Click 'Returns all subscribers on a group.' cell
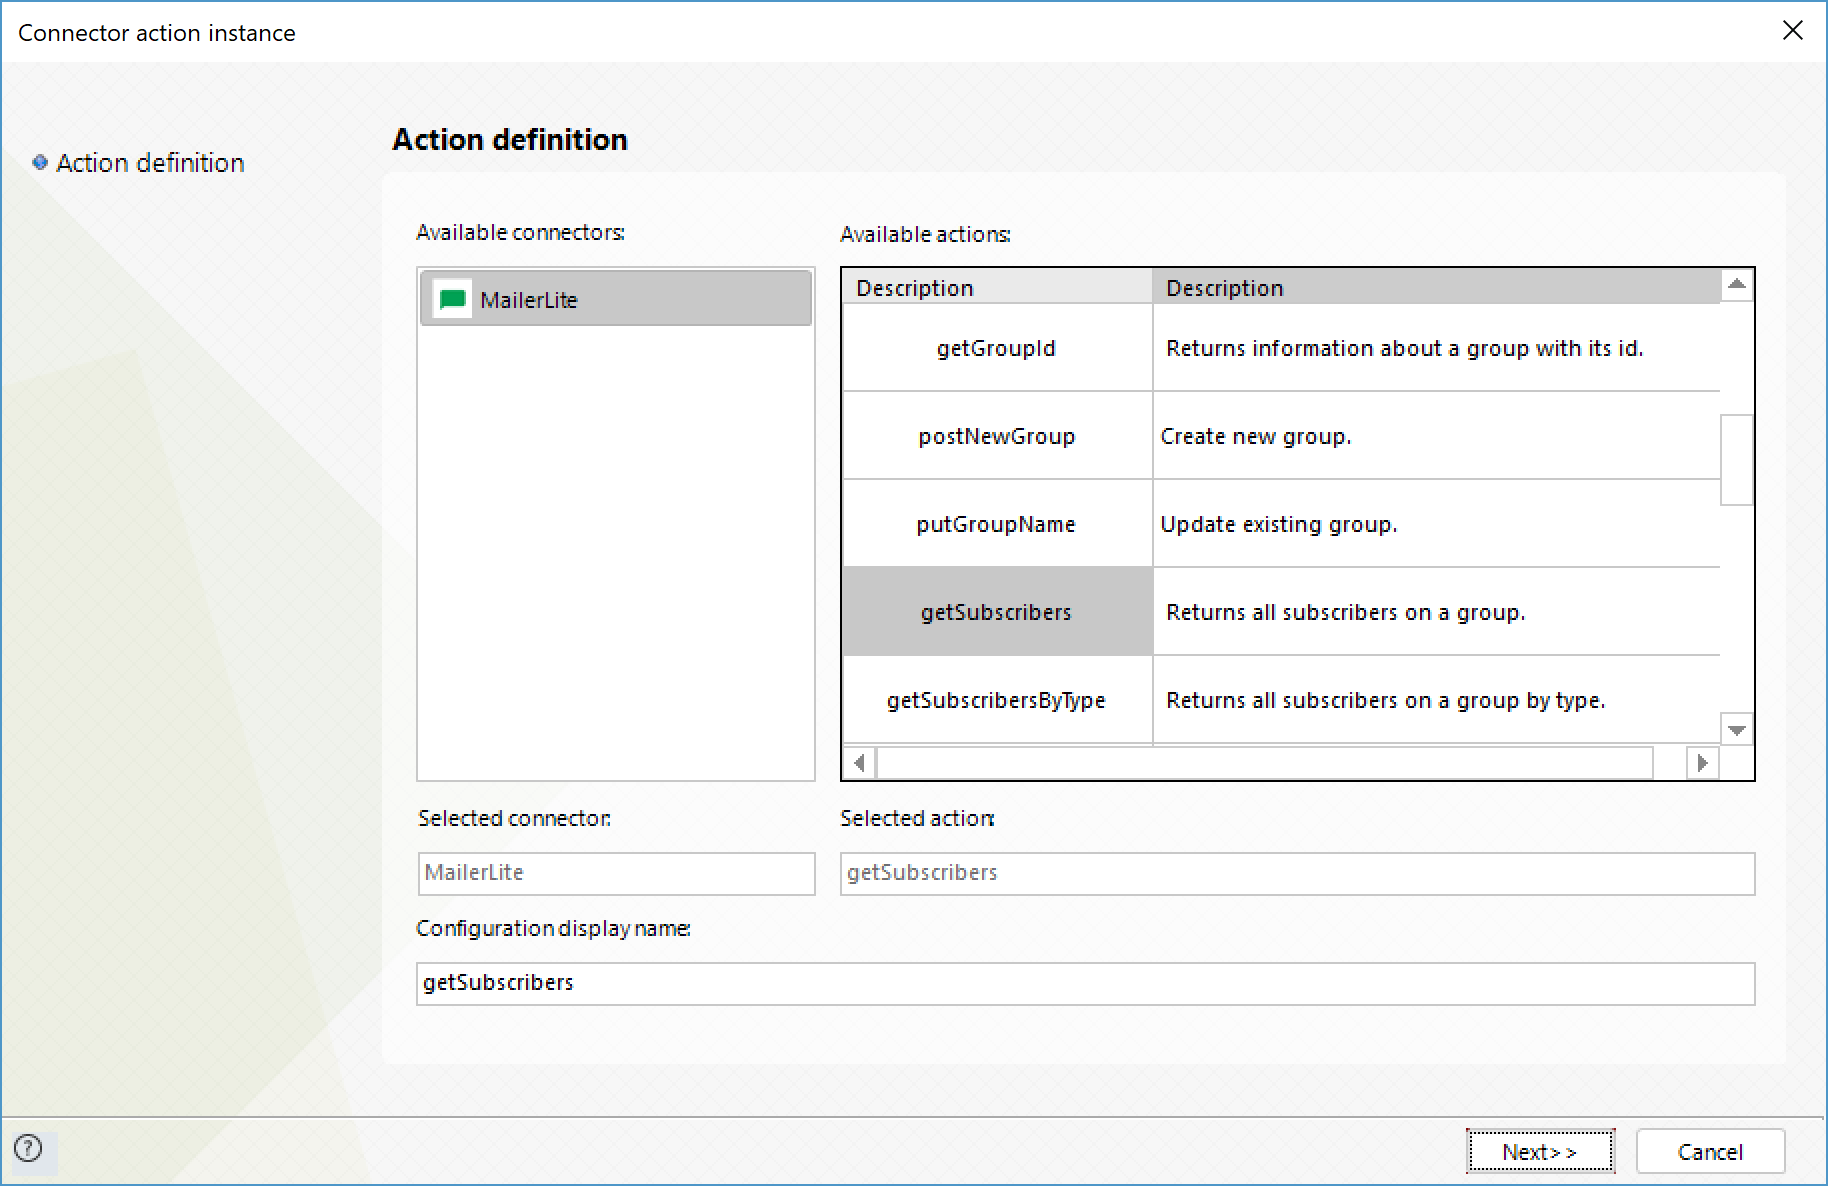 pos(1436,612)
